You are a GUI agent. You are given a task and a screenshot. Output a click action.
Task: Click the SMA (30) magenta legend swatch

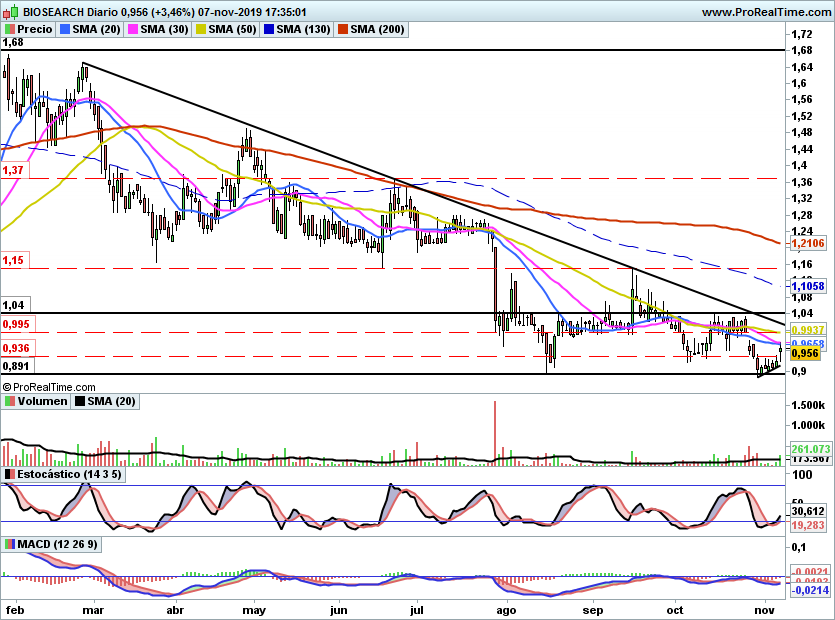coord(133,29)
